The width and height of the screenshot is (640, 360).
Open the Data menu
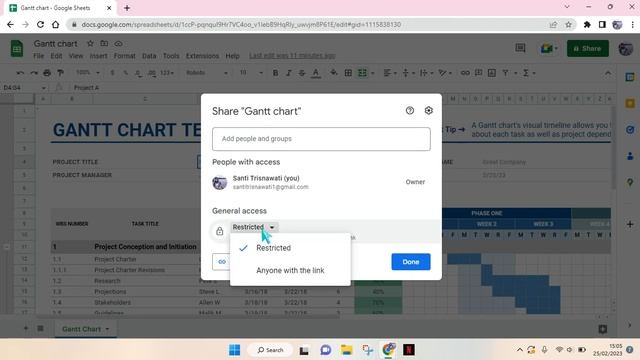click(149, 56)
